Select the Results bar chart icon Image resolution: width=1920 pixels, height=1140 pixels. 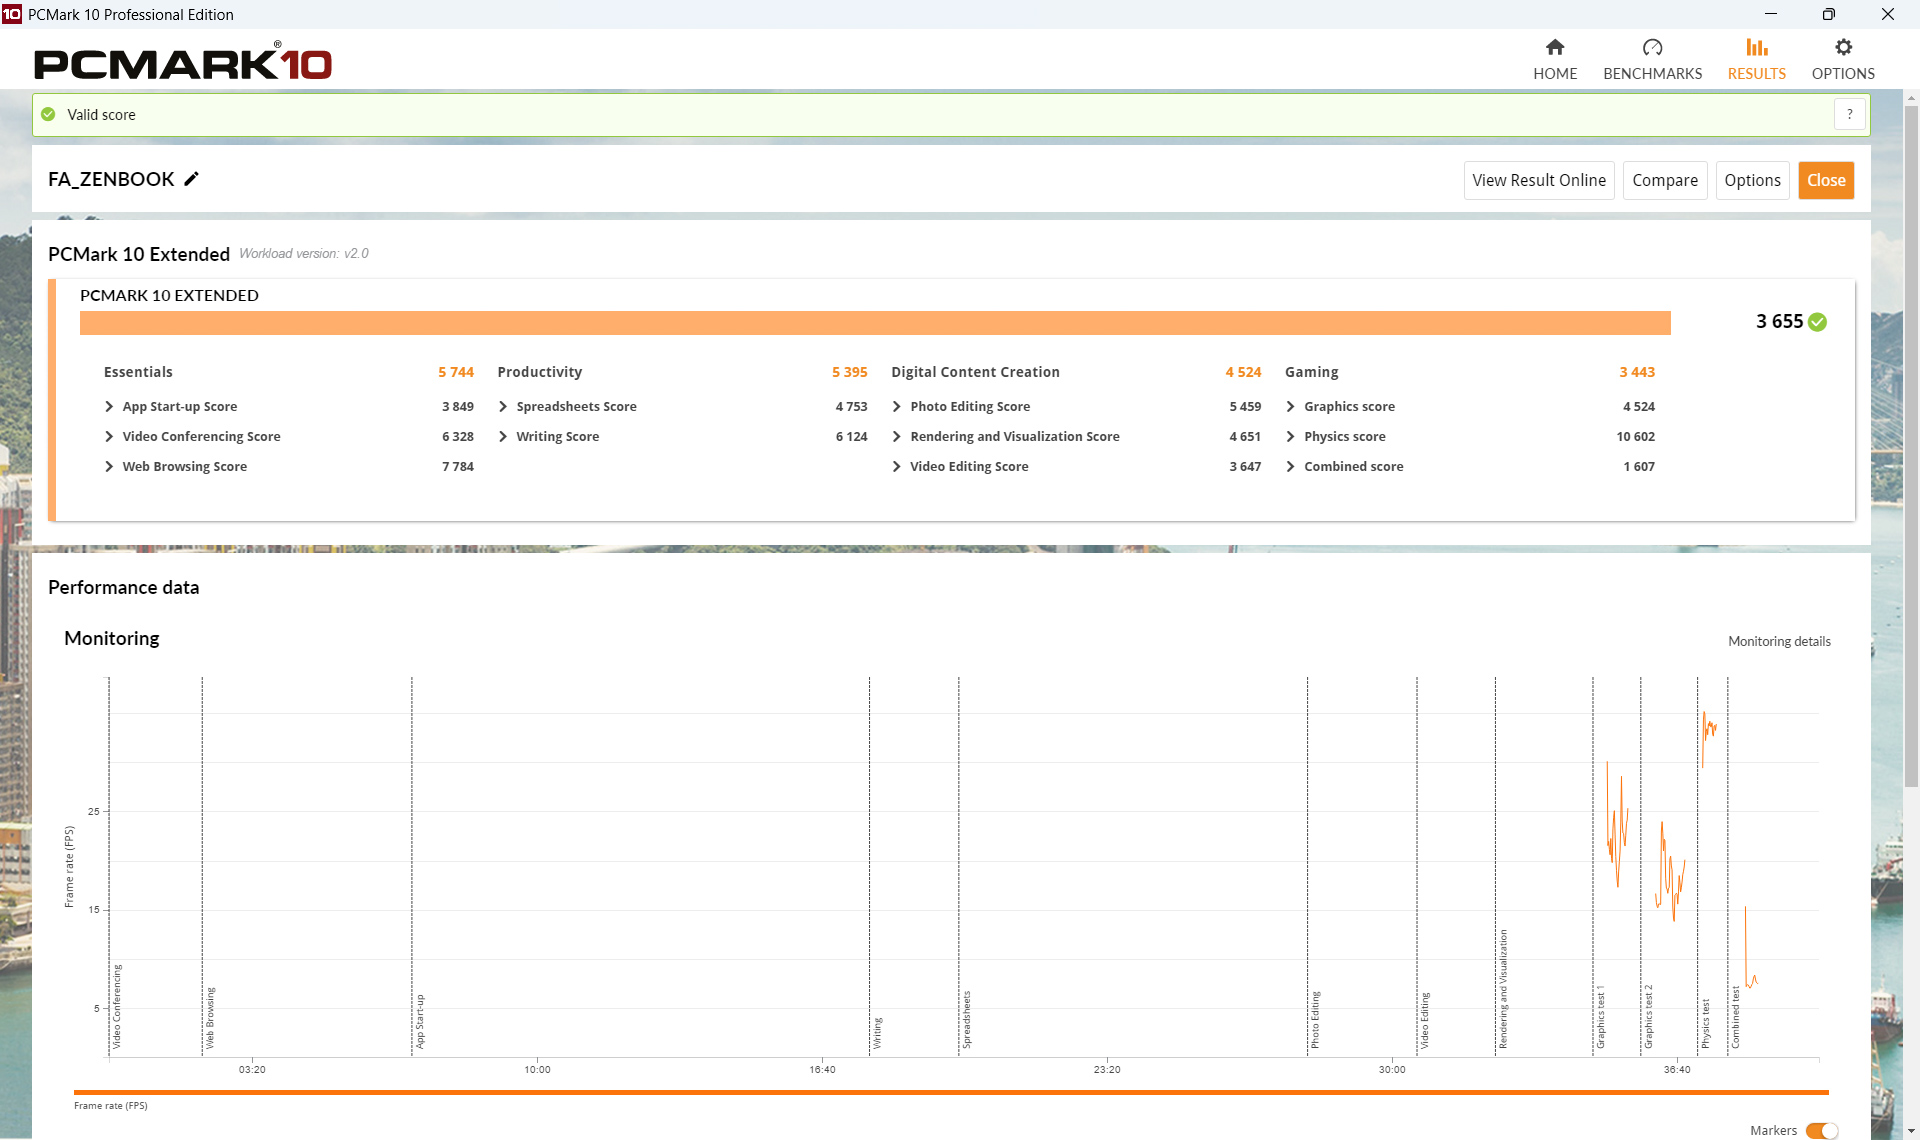coord(1756,47)
